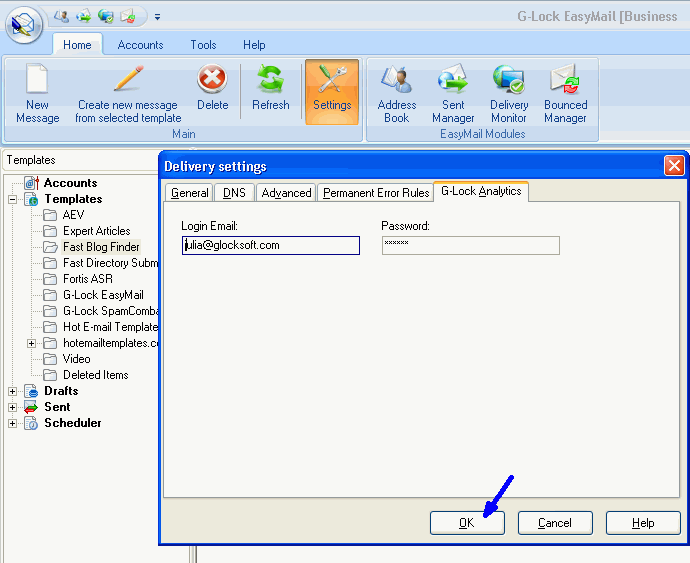Open the Hot E-mail Templates folder
The height and width of the screenshot is (563, 690).
pyautogui.click(x=110, y=327)
